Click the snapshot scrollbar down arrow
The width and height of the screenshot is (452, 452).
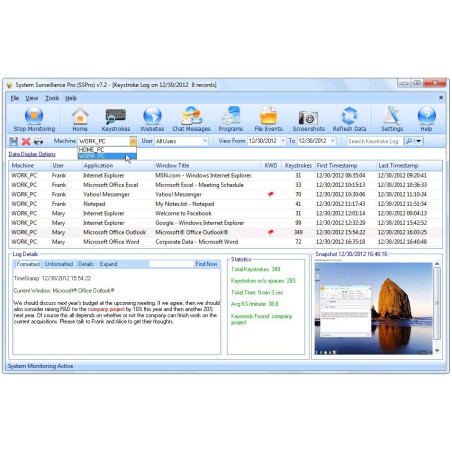point(437,351)
